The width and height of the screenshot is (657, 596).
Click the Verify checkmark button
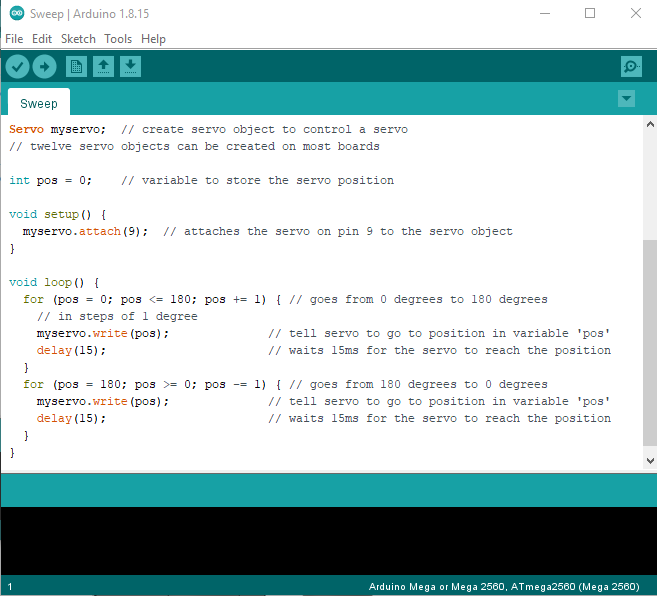(17, 67)
